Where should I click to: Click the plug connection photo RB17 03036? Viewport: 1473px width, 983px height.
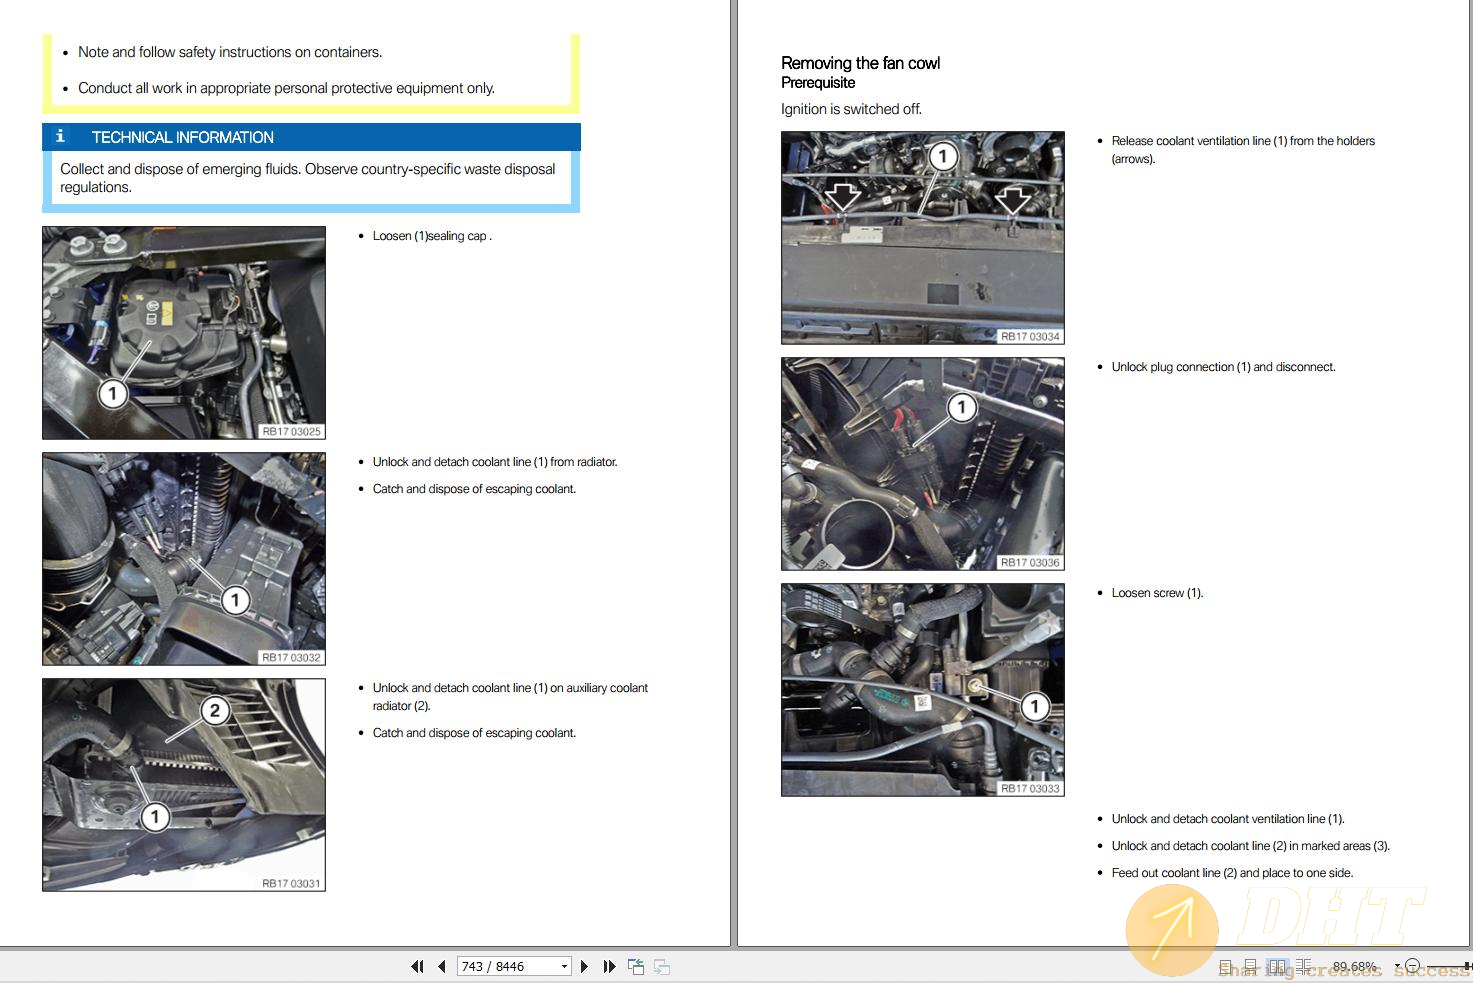click(923, 464)
